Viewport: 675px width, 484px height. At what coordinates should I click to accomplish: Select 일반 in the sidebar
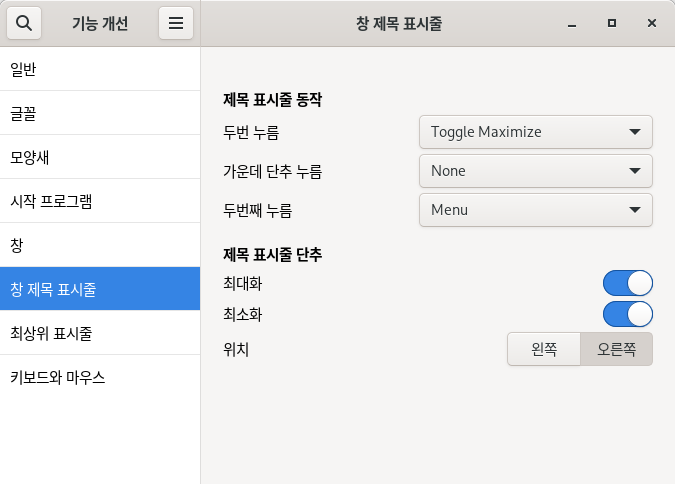click(100, 69)
